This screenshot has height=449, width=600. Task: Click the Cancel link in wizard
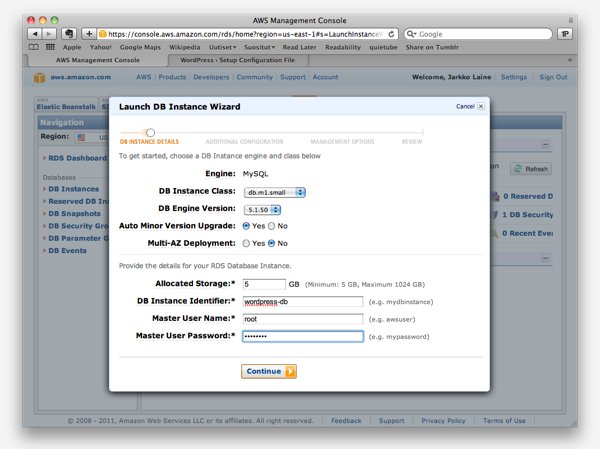(465, 105)
